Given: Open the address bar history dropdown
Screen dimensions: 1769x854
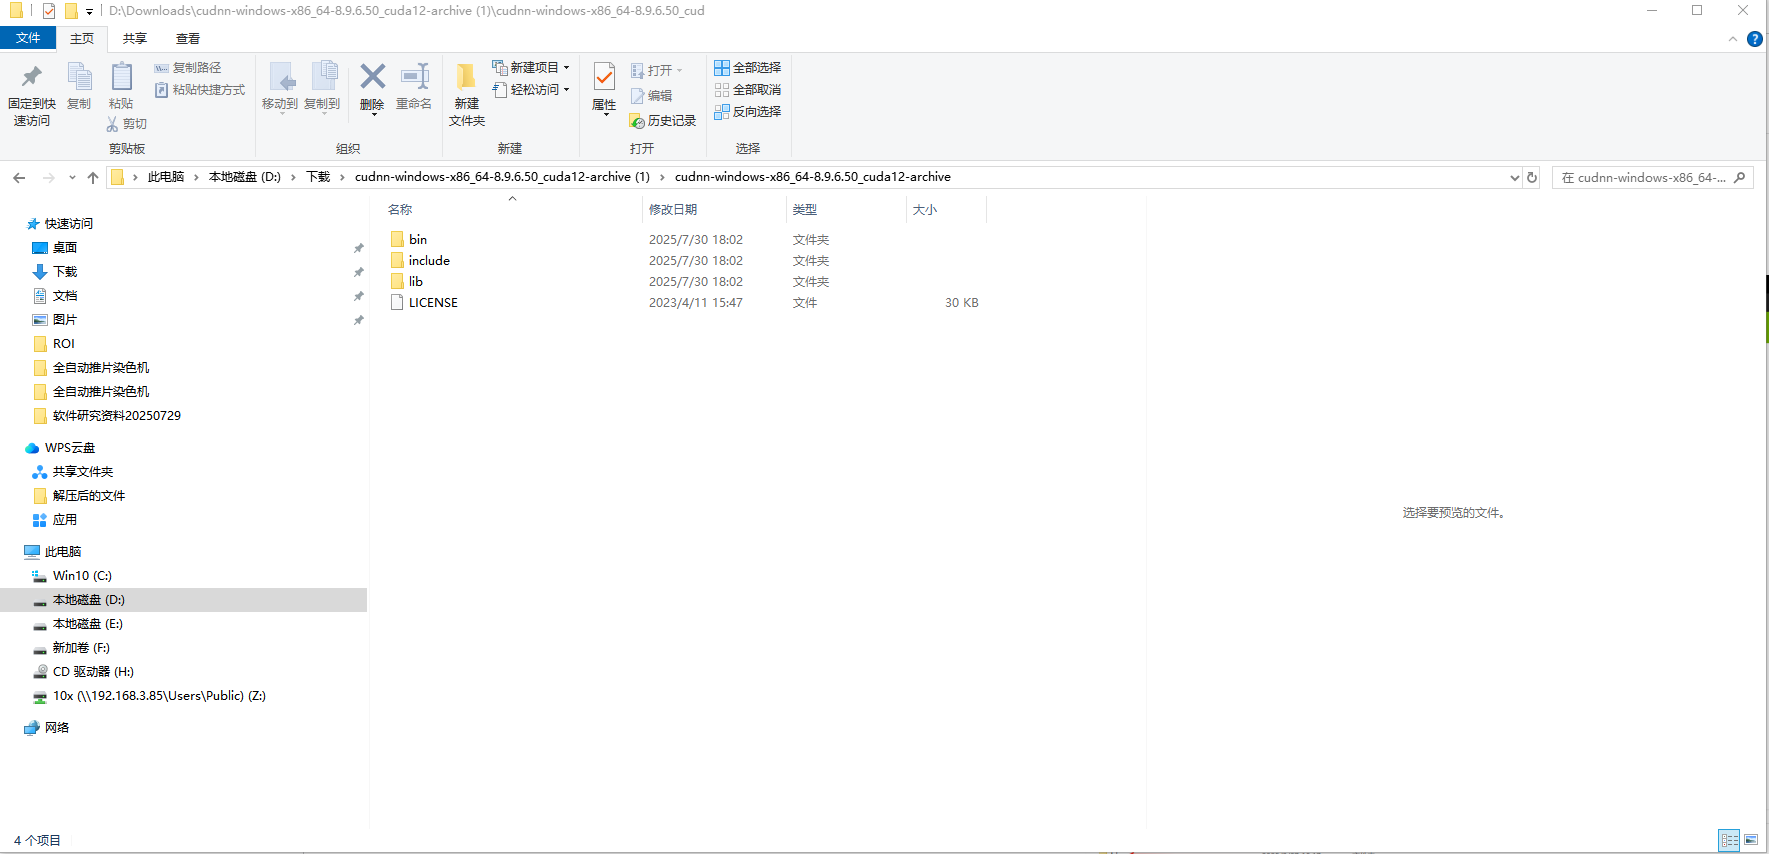Looking at the screenshot, I should pyautogui.click(x=1514, y=177).
